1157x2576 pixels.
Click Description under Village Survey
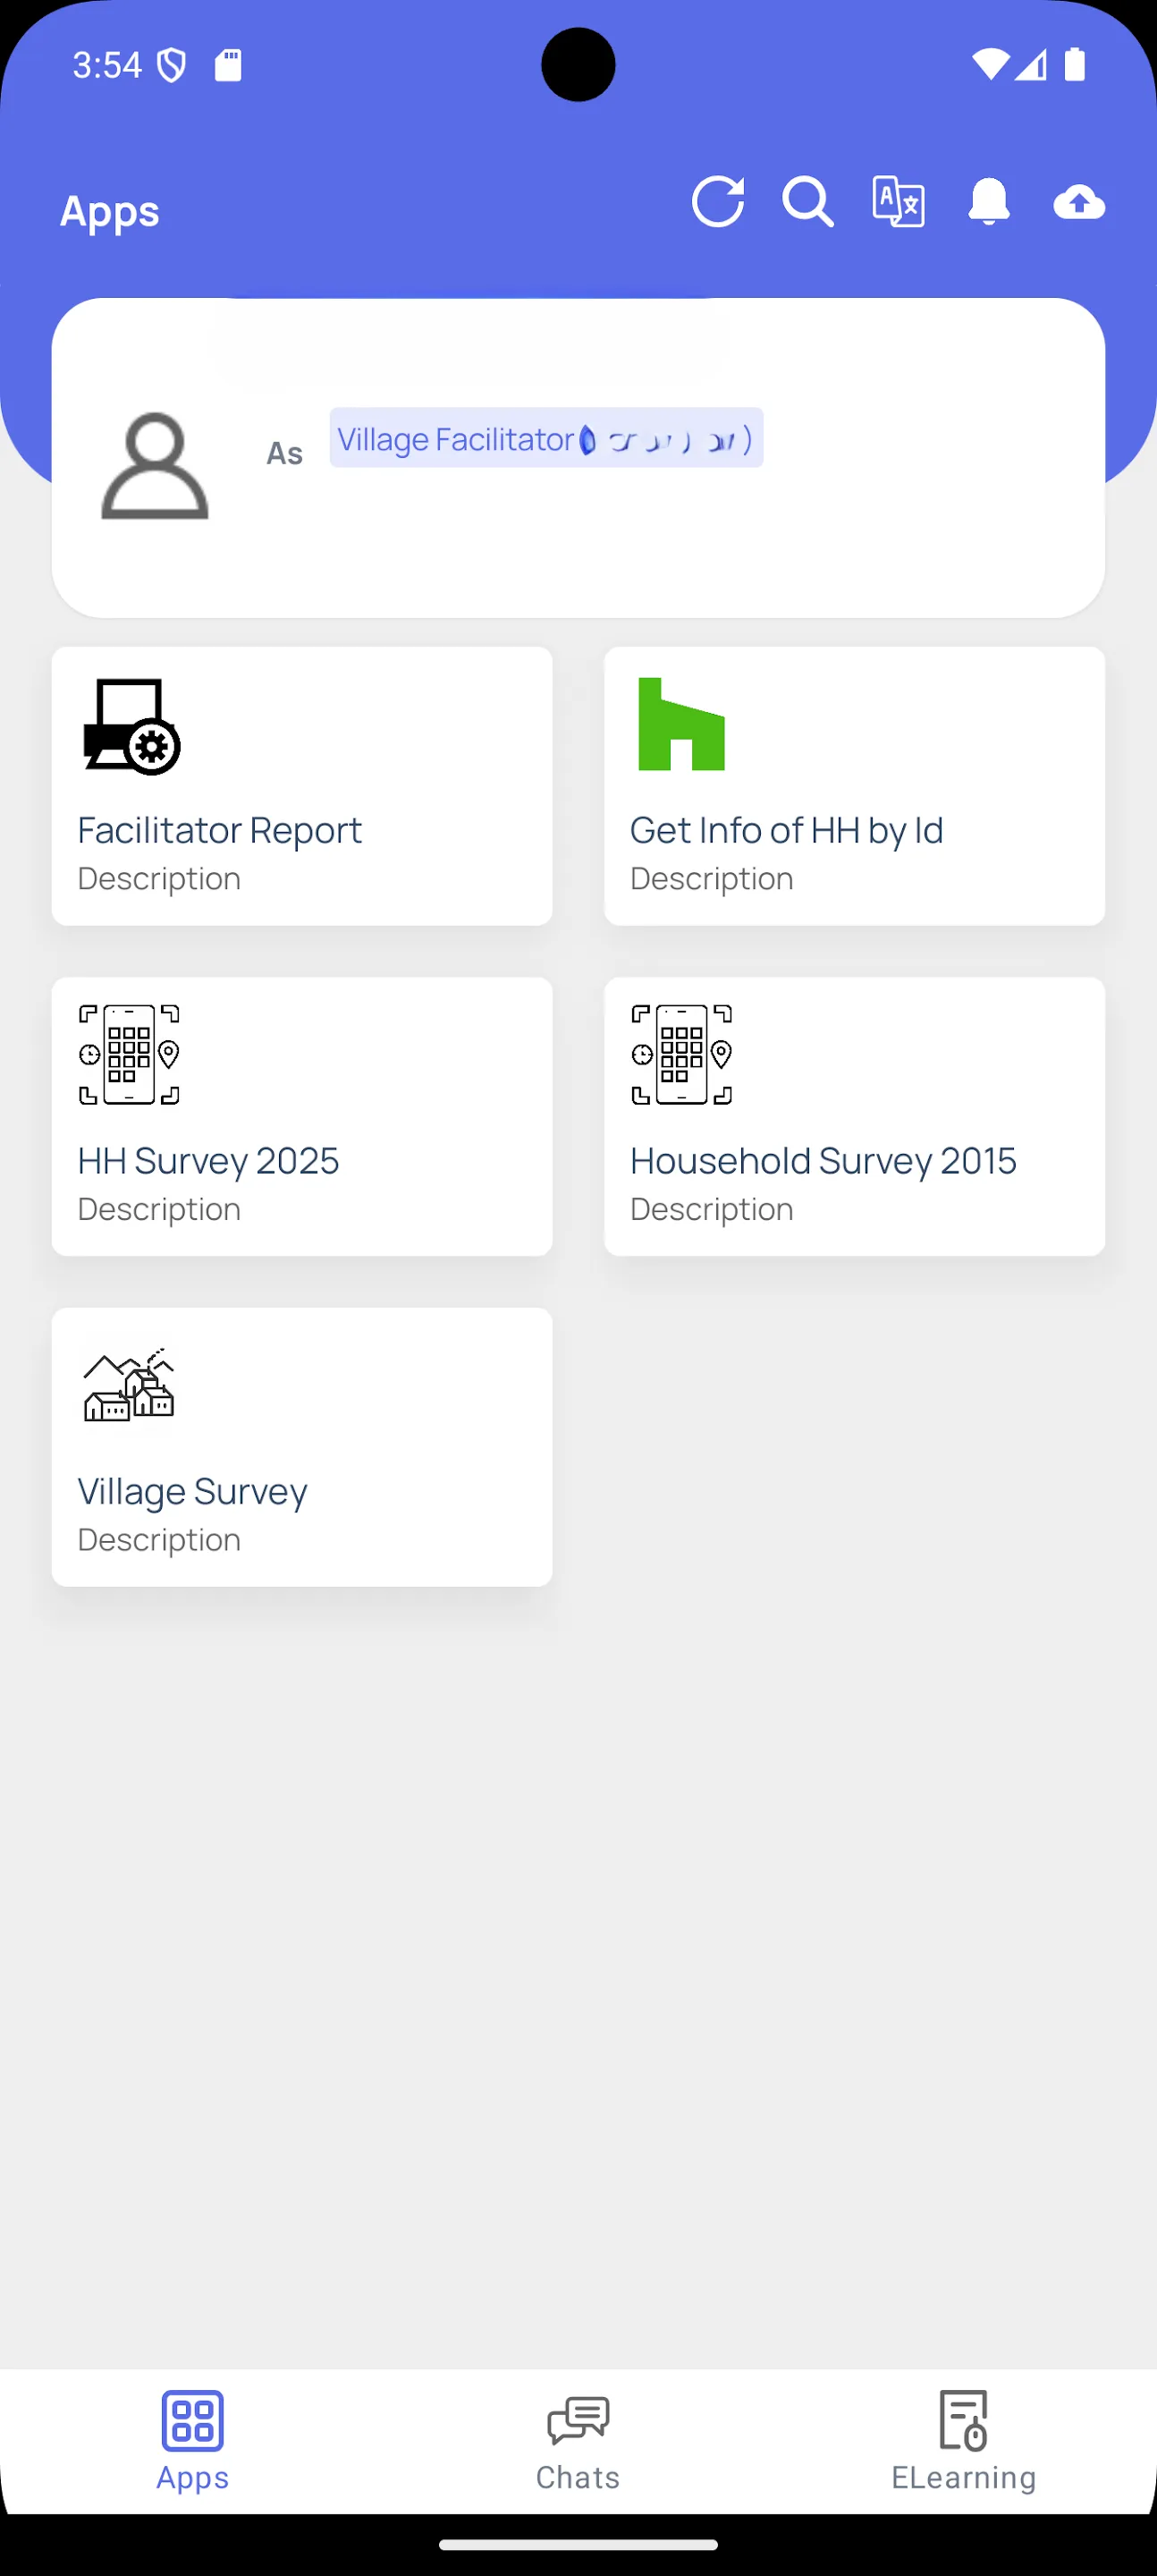point(159,1539)
